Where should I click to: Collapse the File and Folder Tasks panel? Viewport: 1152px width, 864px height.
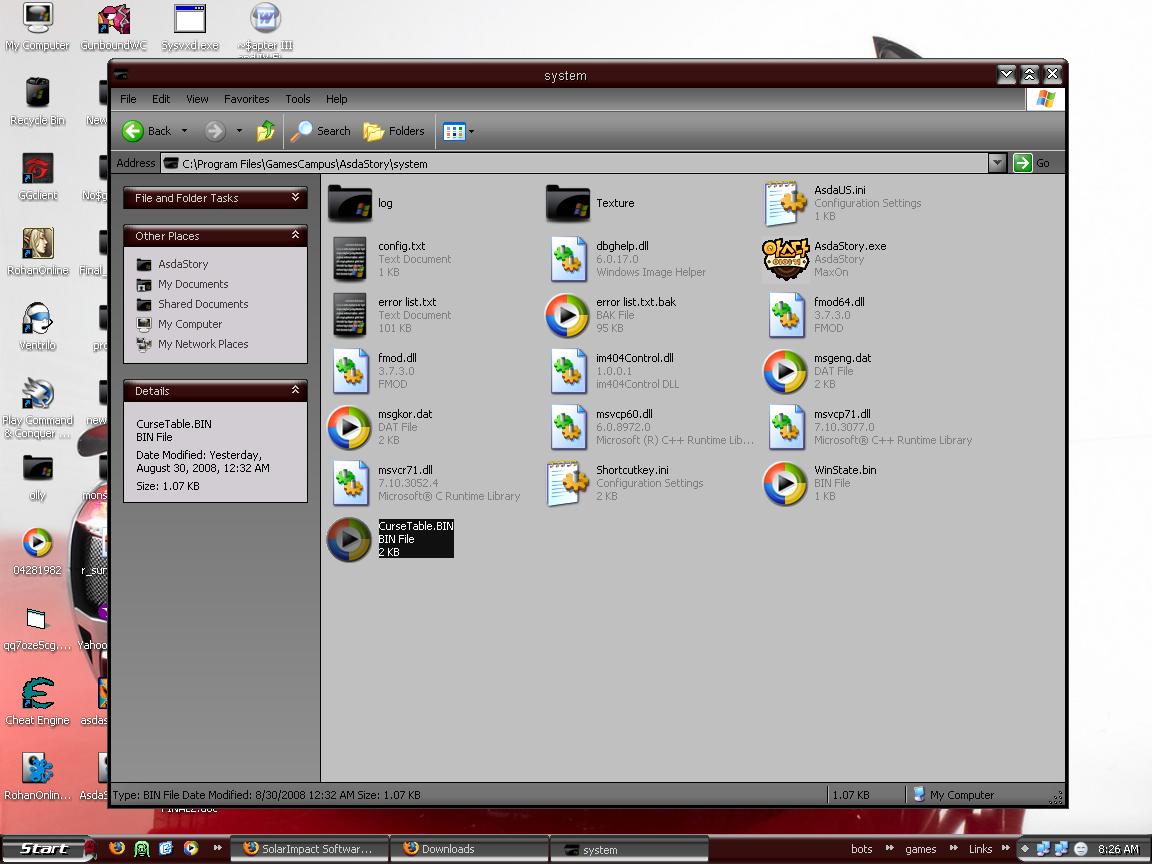[295, 198]
